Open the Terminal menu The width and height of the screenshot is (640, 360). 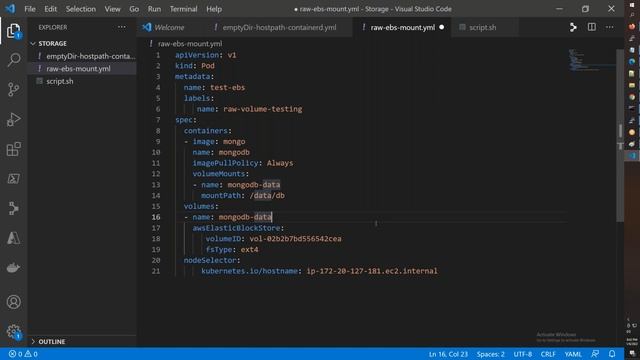coord(183,9)
